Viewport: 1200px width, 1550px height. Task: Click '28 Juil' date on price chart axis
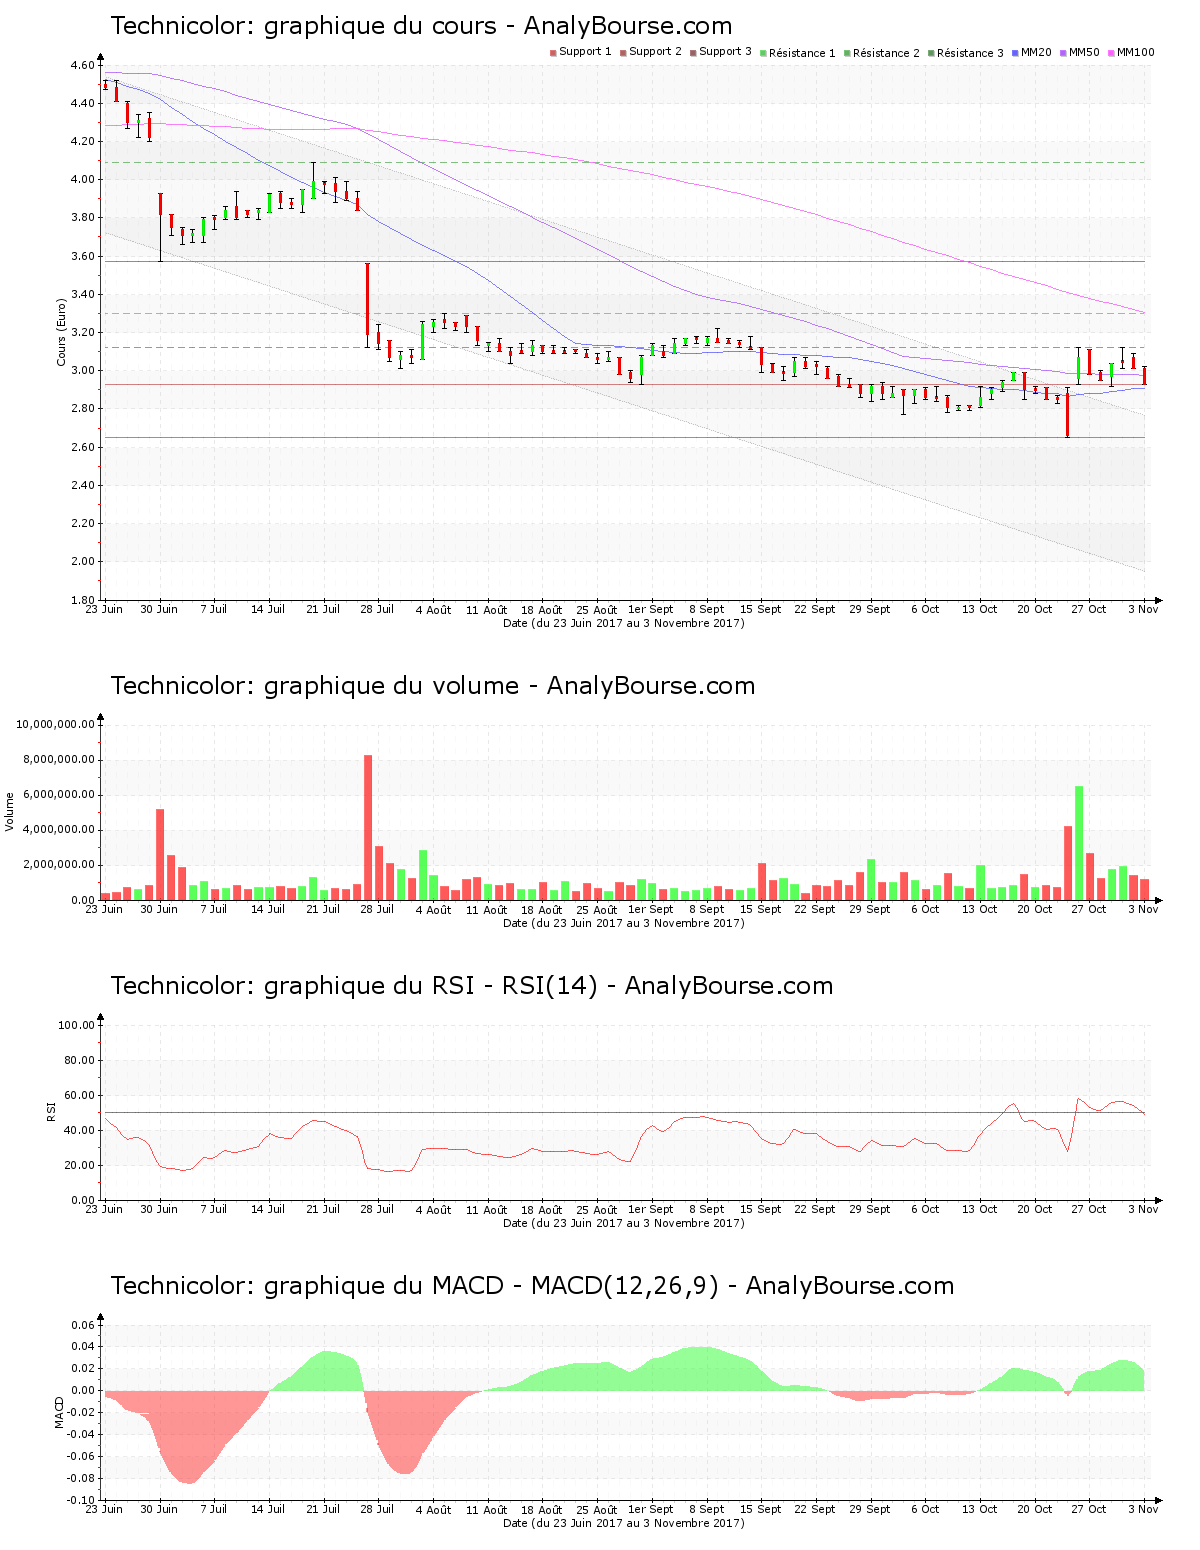[x=377, y=609]
